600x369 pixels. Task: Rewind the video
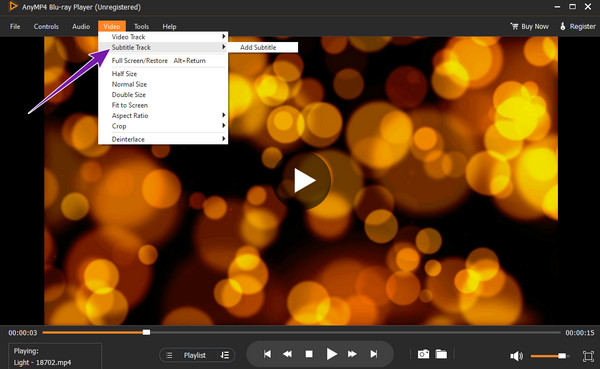coord(287,354)
